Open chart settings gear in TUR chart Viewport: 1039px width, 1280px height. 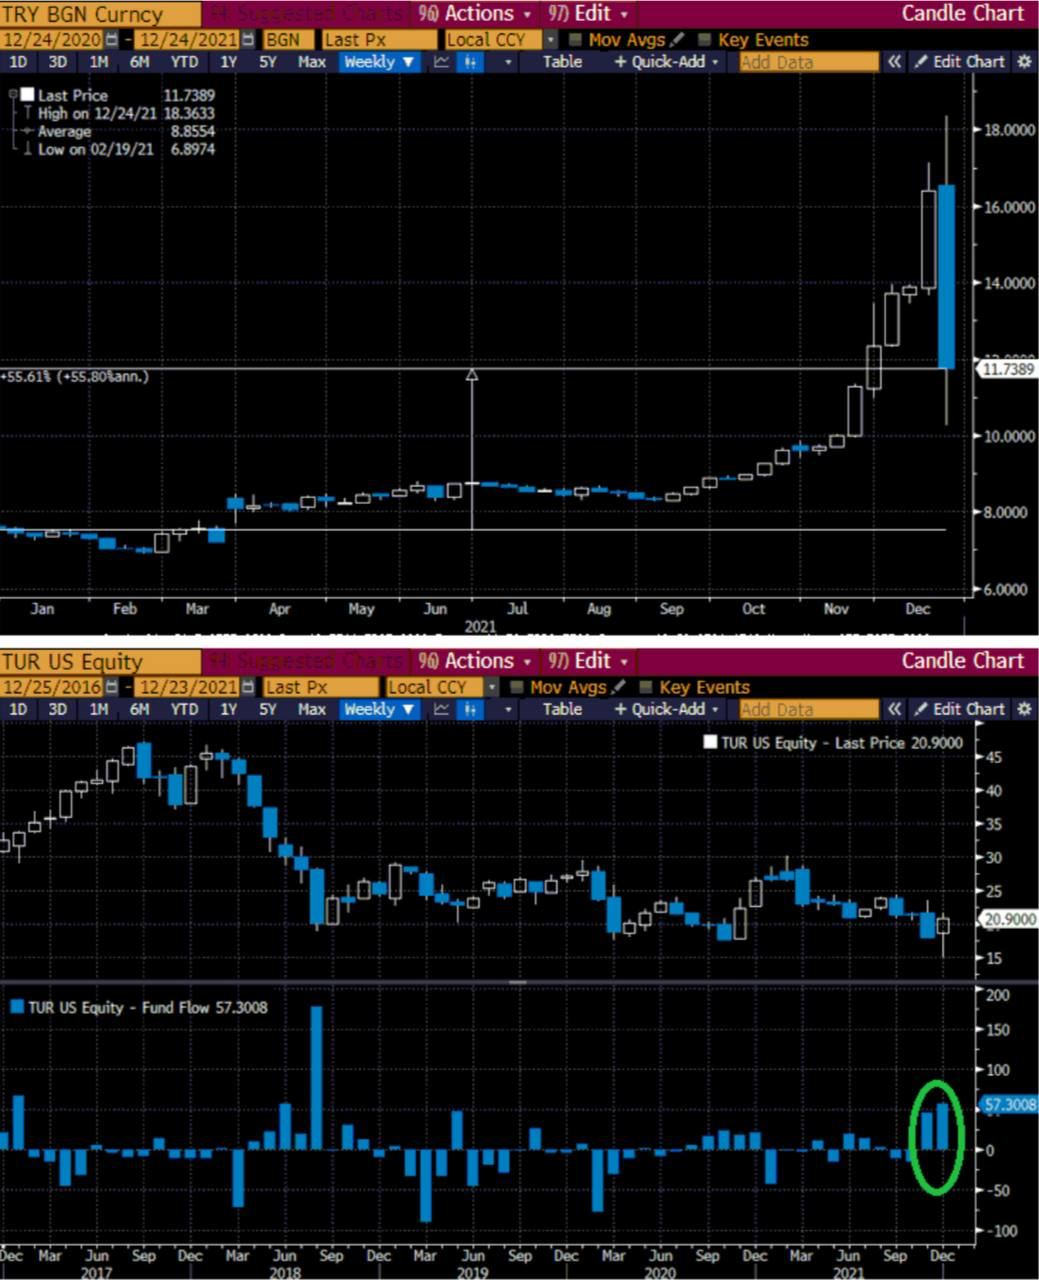tap(1023, 709)
